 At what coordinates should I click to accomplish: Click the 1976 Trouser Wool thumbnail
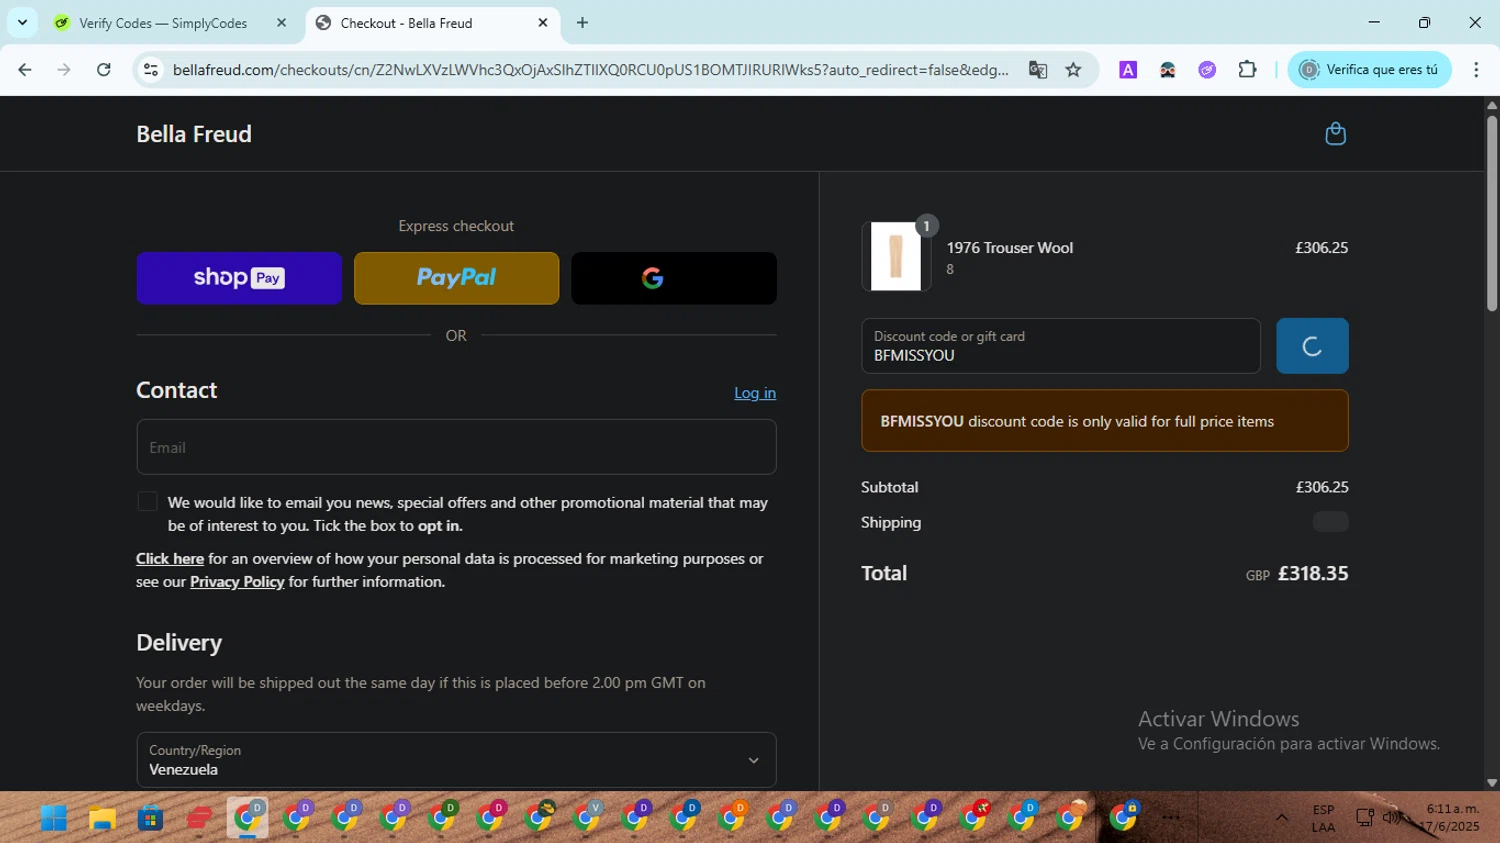[x=896, y=257]
